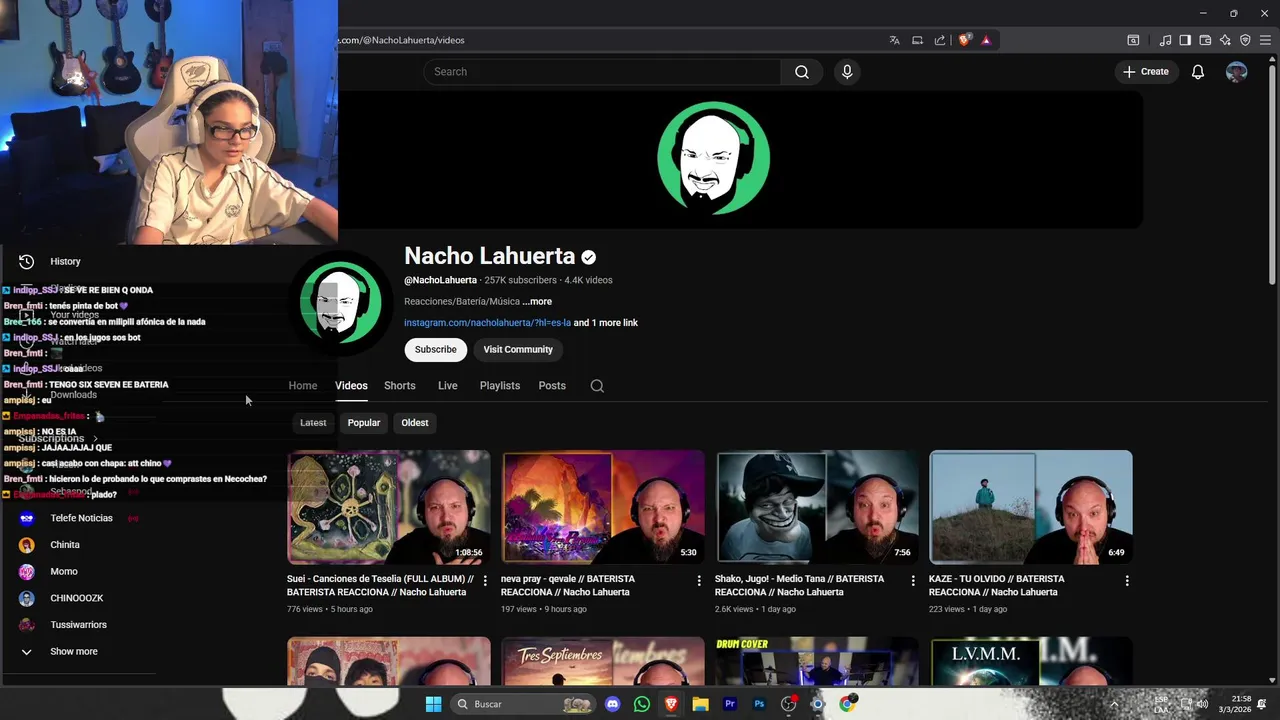Open the browser hamburger menu
The width and height of the screenshot is (1280, 720).
click(x=1265, y=40)
